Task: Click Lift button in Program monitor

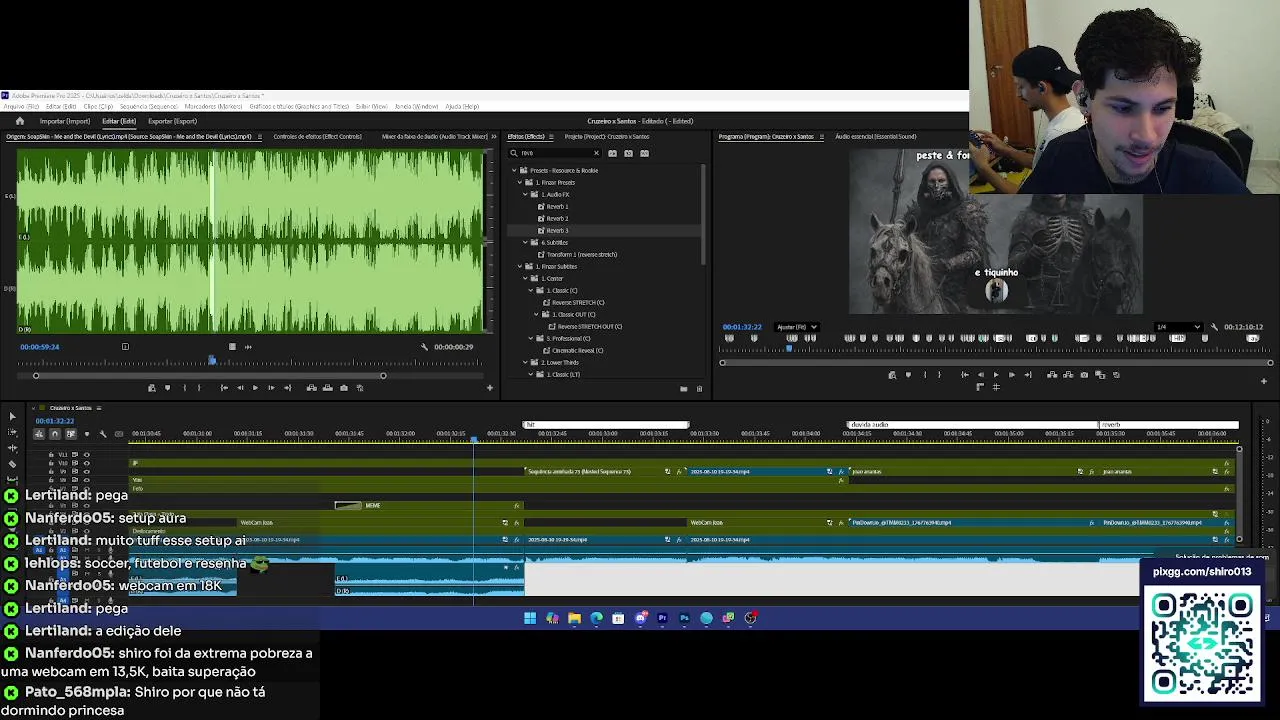Action: point(1052,375)
